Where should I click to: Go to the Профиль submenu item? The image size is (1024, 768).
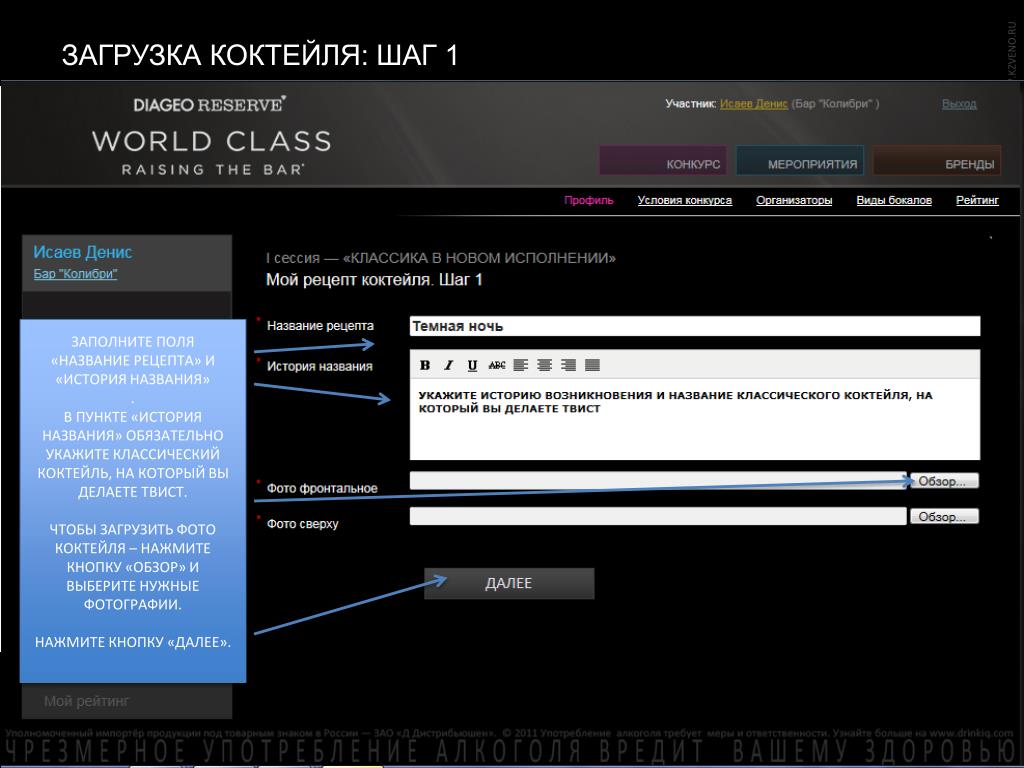click(588, 200)
